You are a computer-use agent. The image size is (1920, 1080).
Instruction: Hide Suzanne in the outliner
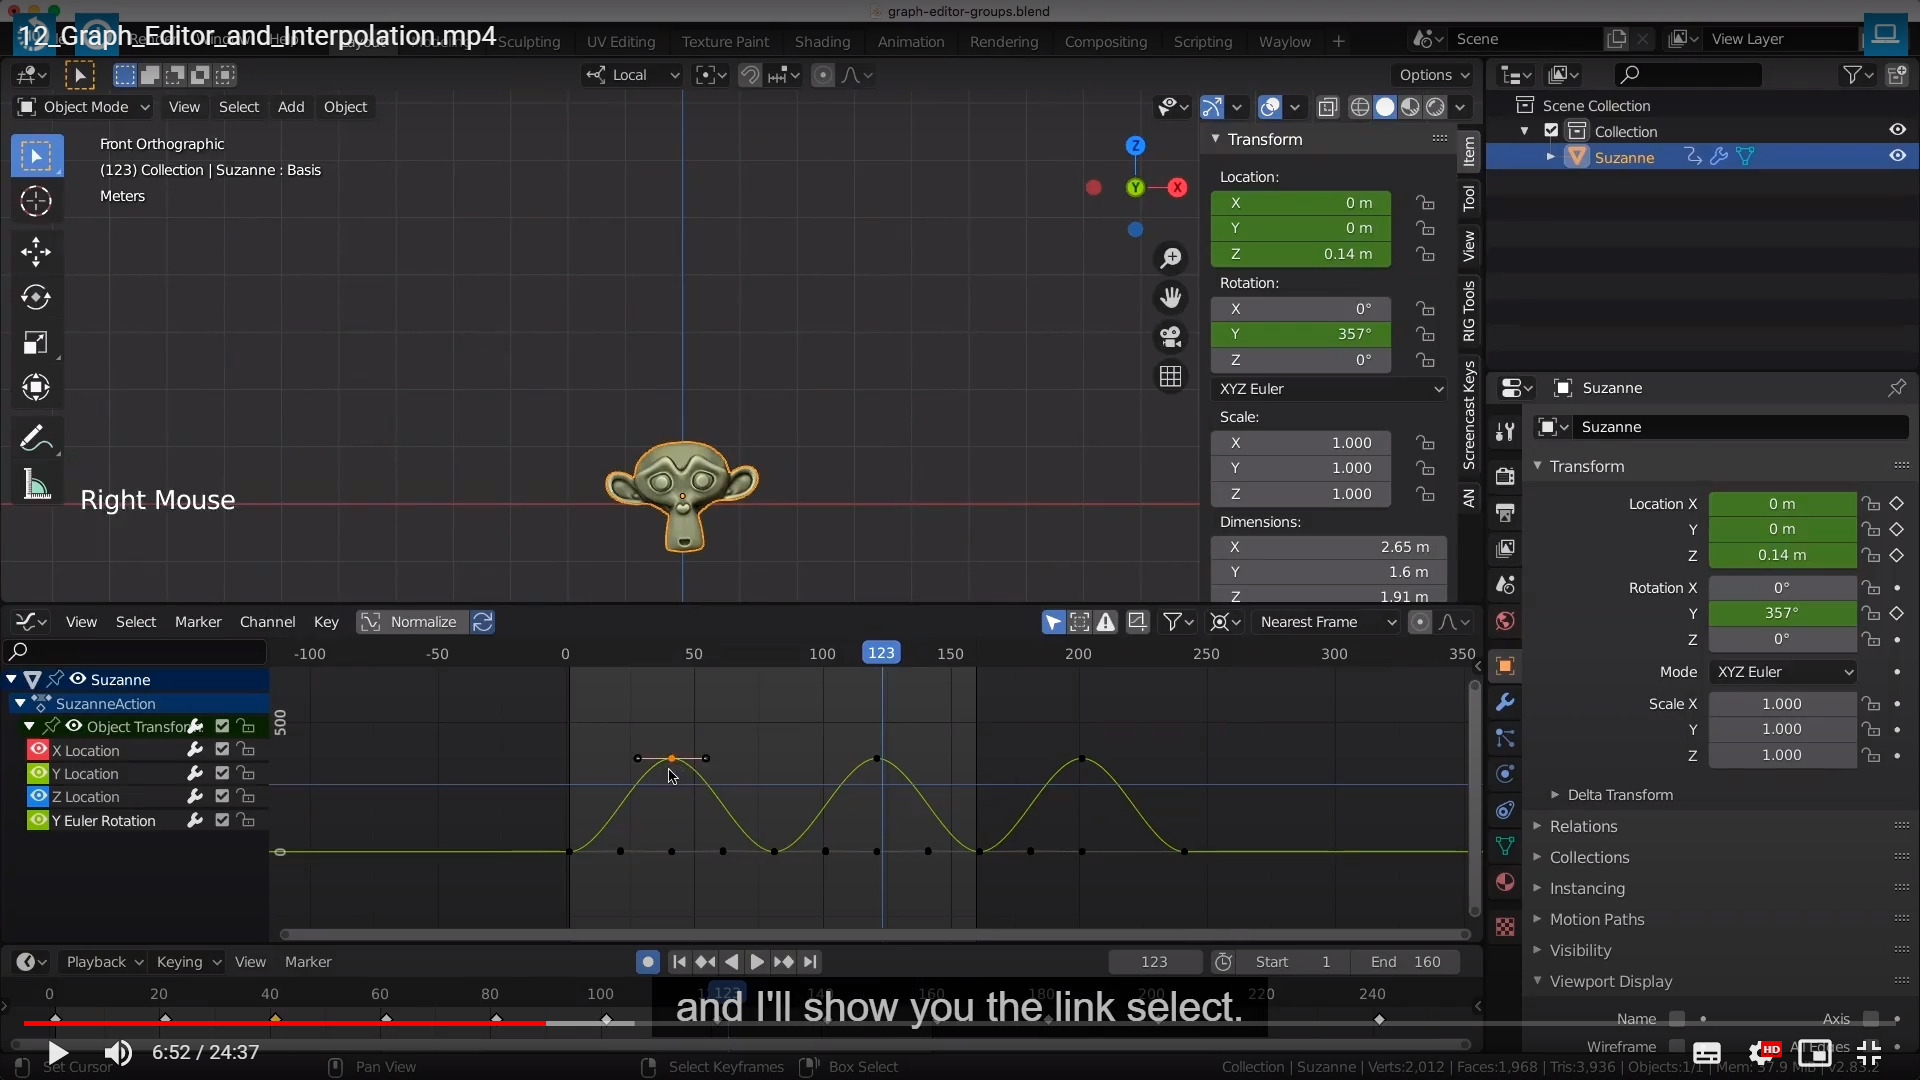(1897, 156)
